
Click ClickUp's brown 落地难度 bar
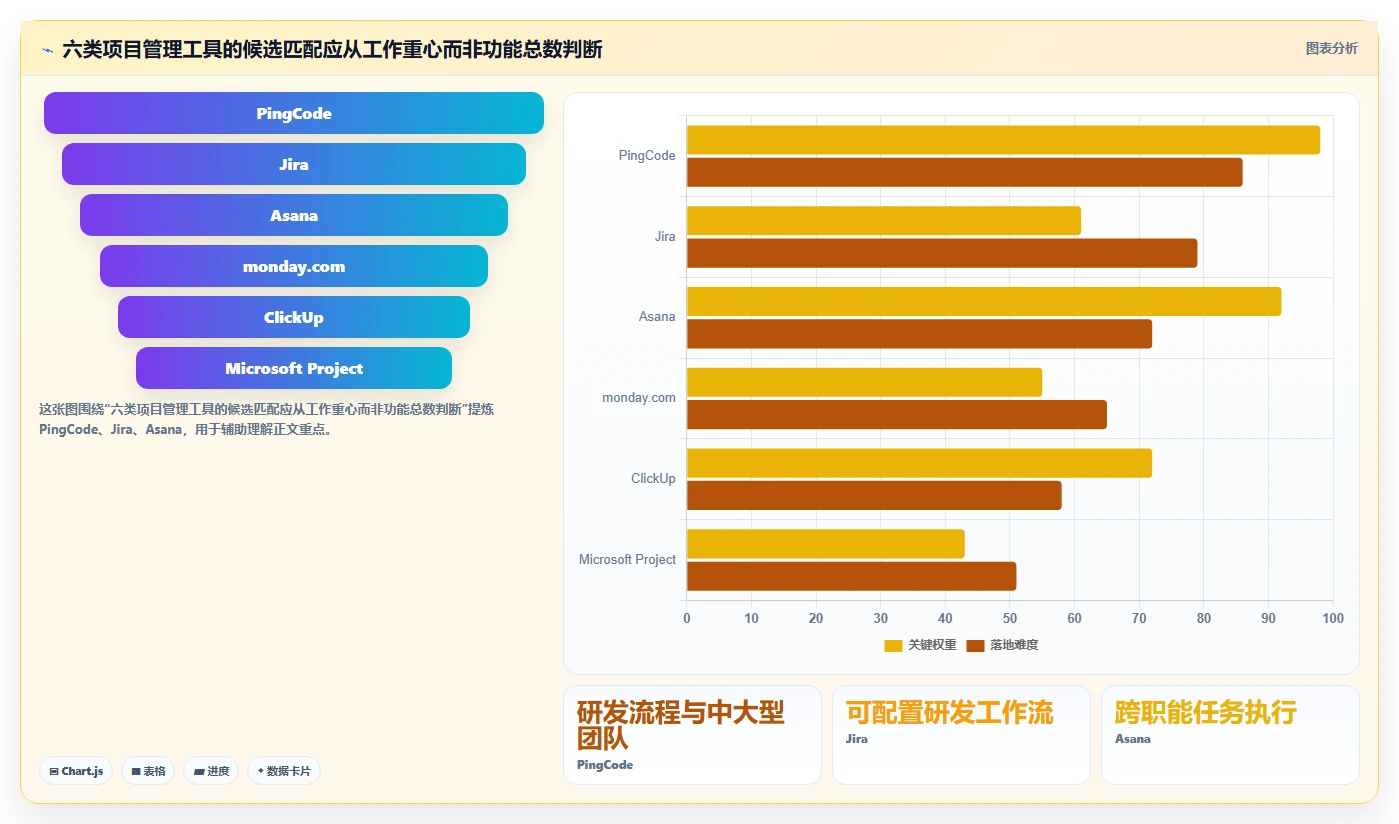pyautogui.click(x=874, y=495)
